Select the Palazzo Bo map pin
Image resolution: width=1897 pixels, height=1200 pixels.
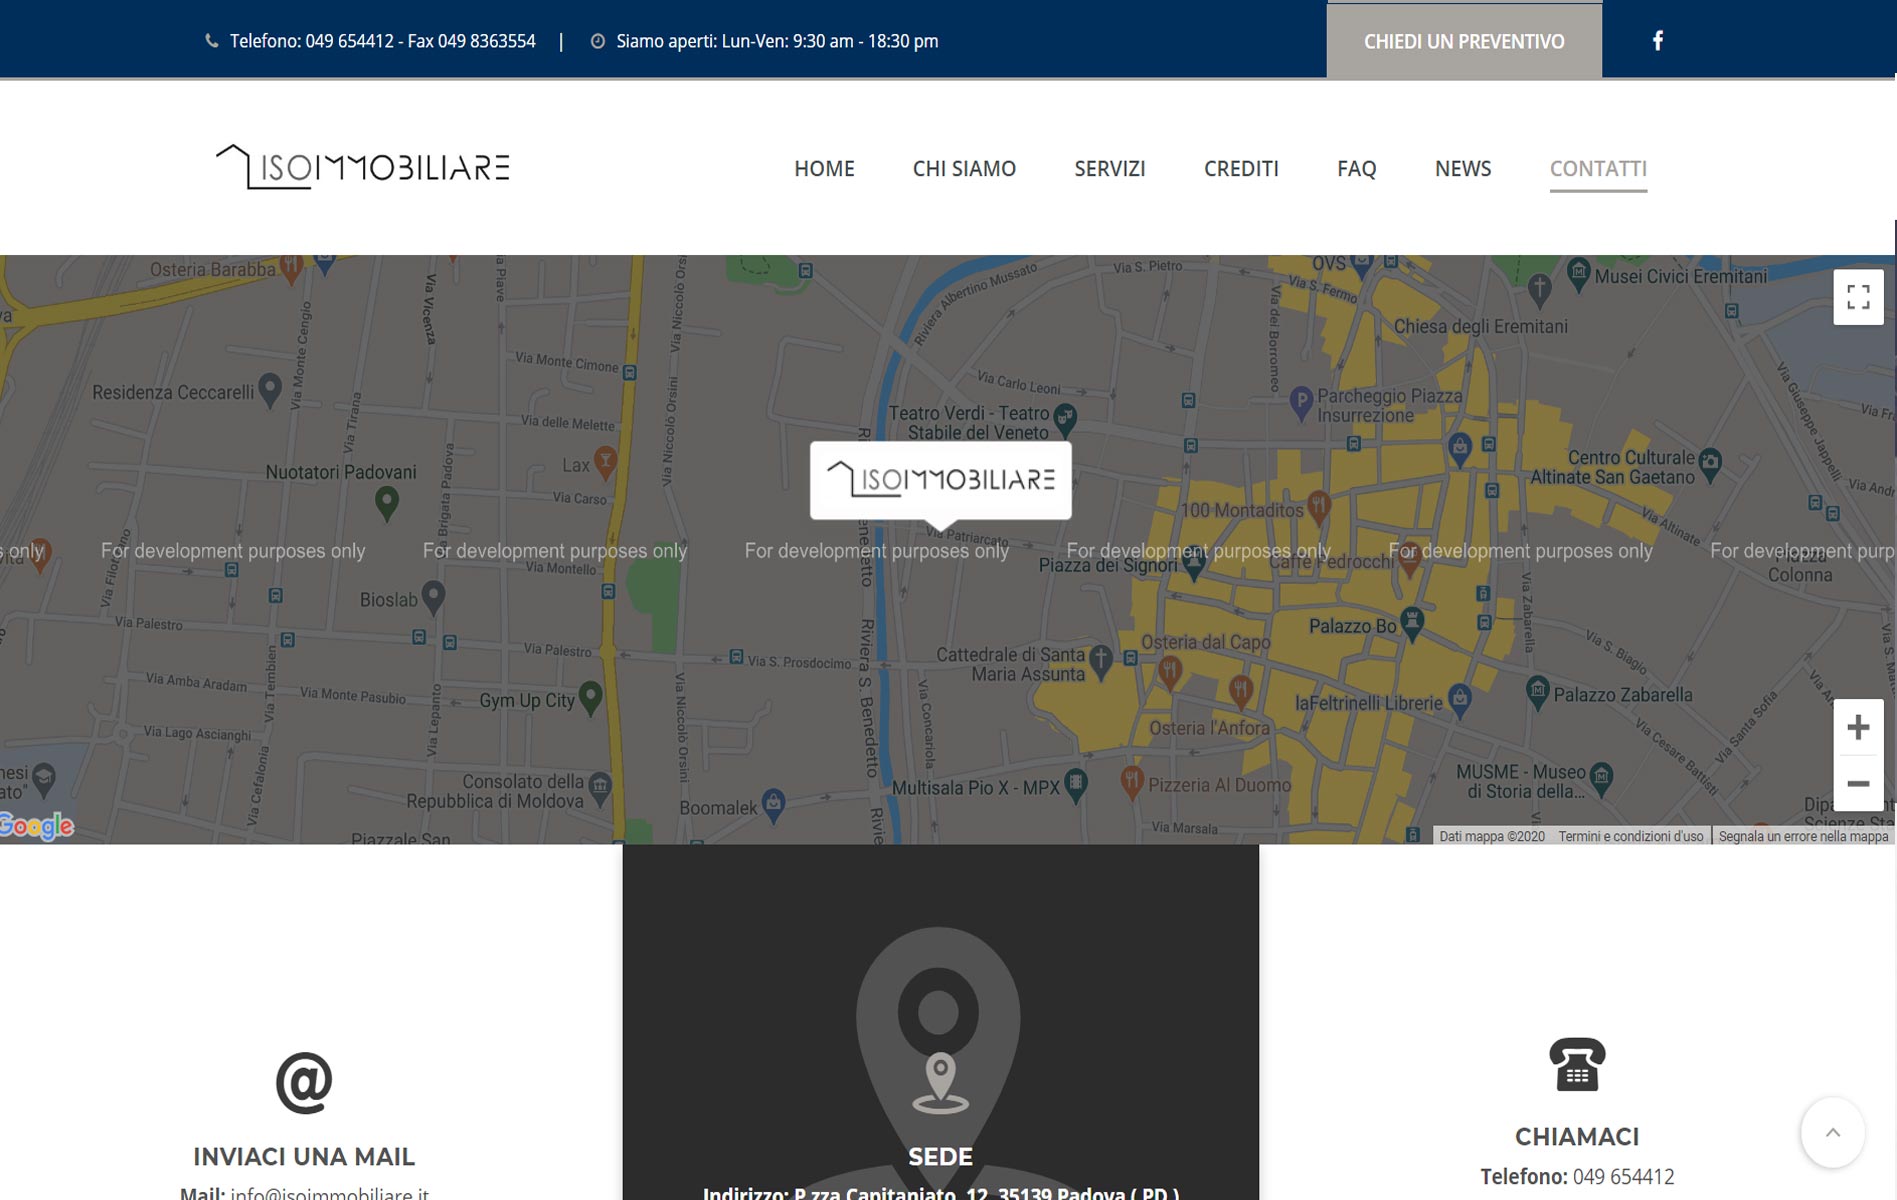point(1412,622)
